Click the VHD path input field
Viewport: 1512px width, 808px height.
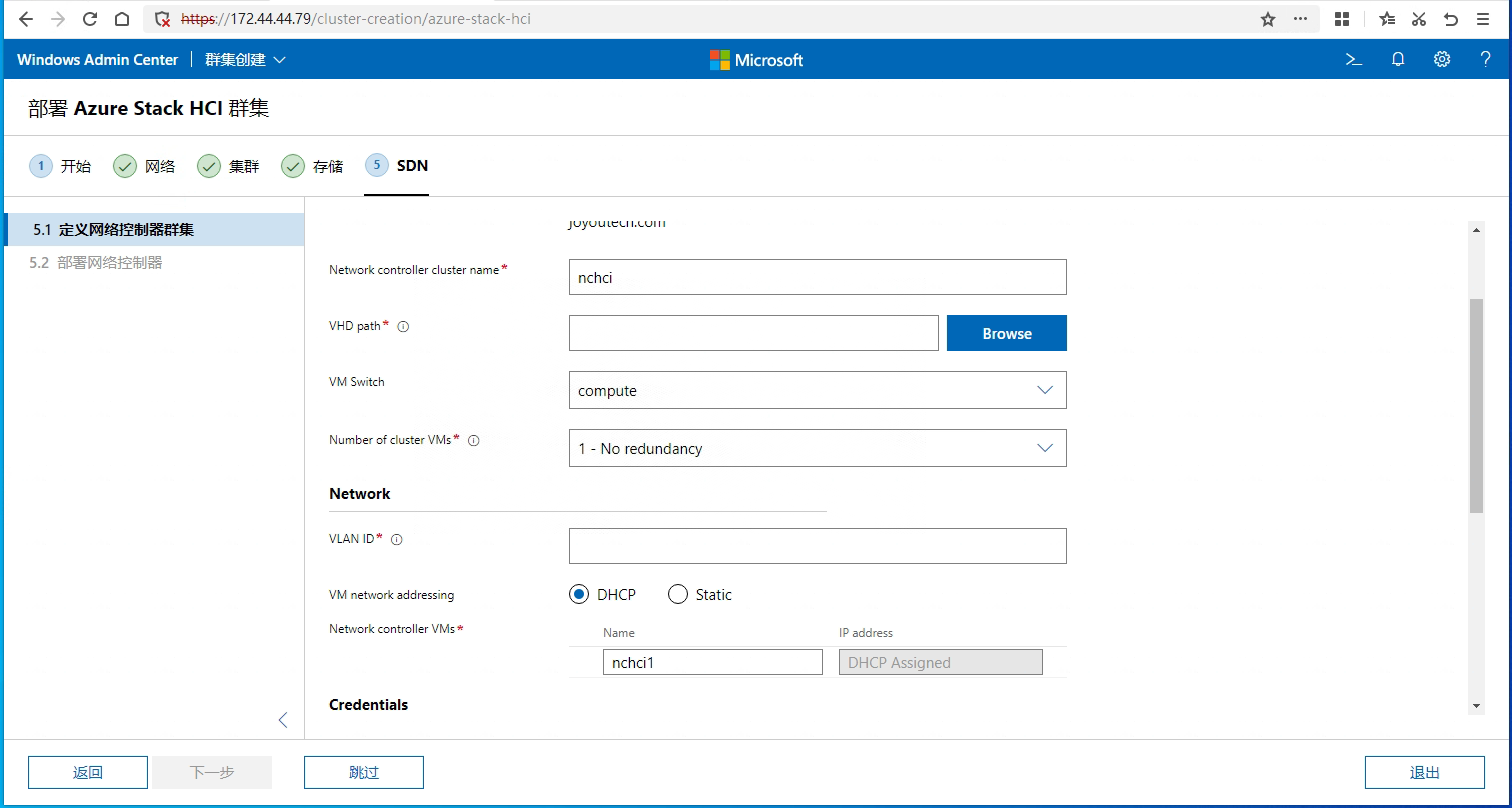click(754, 333)
